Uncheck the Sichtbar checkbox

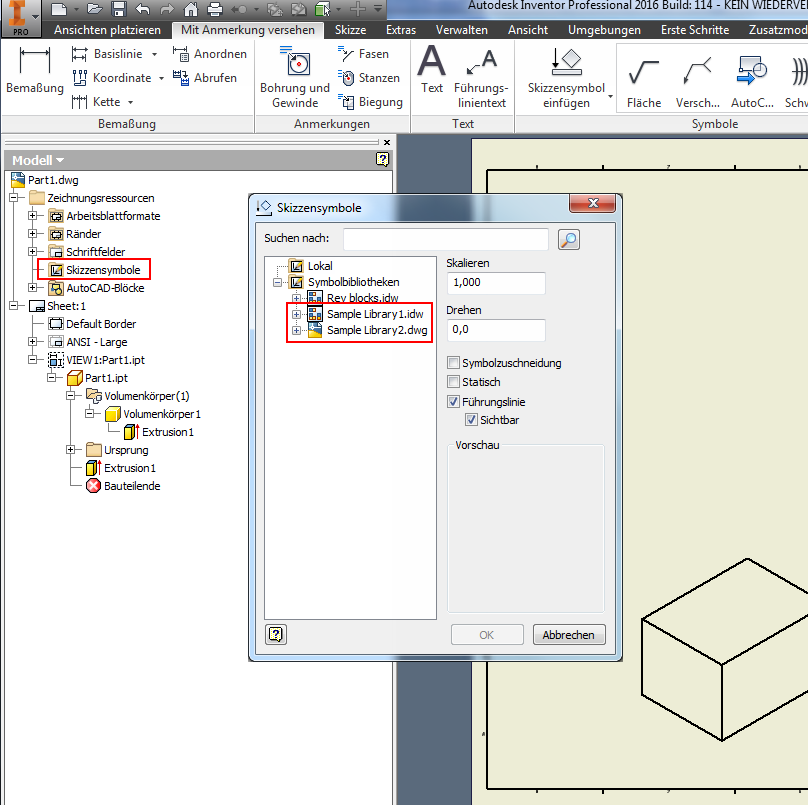[x=471, y=420]
